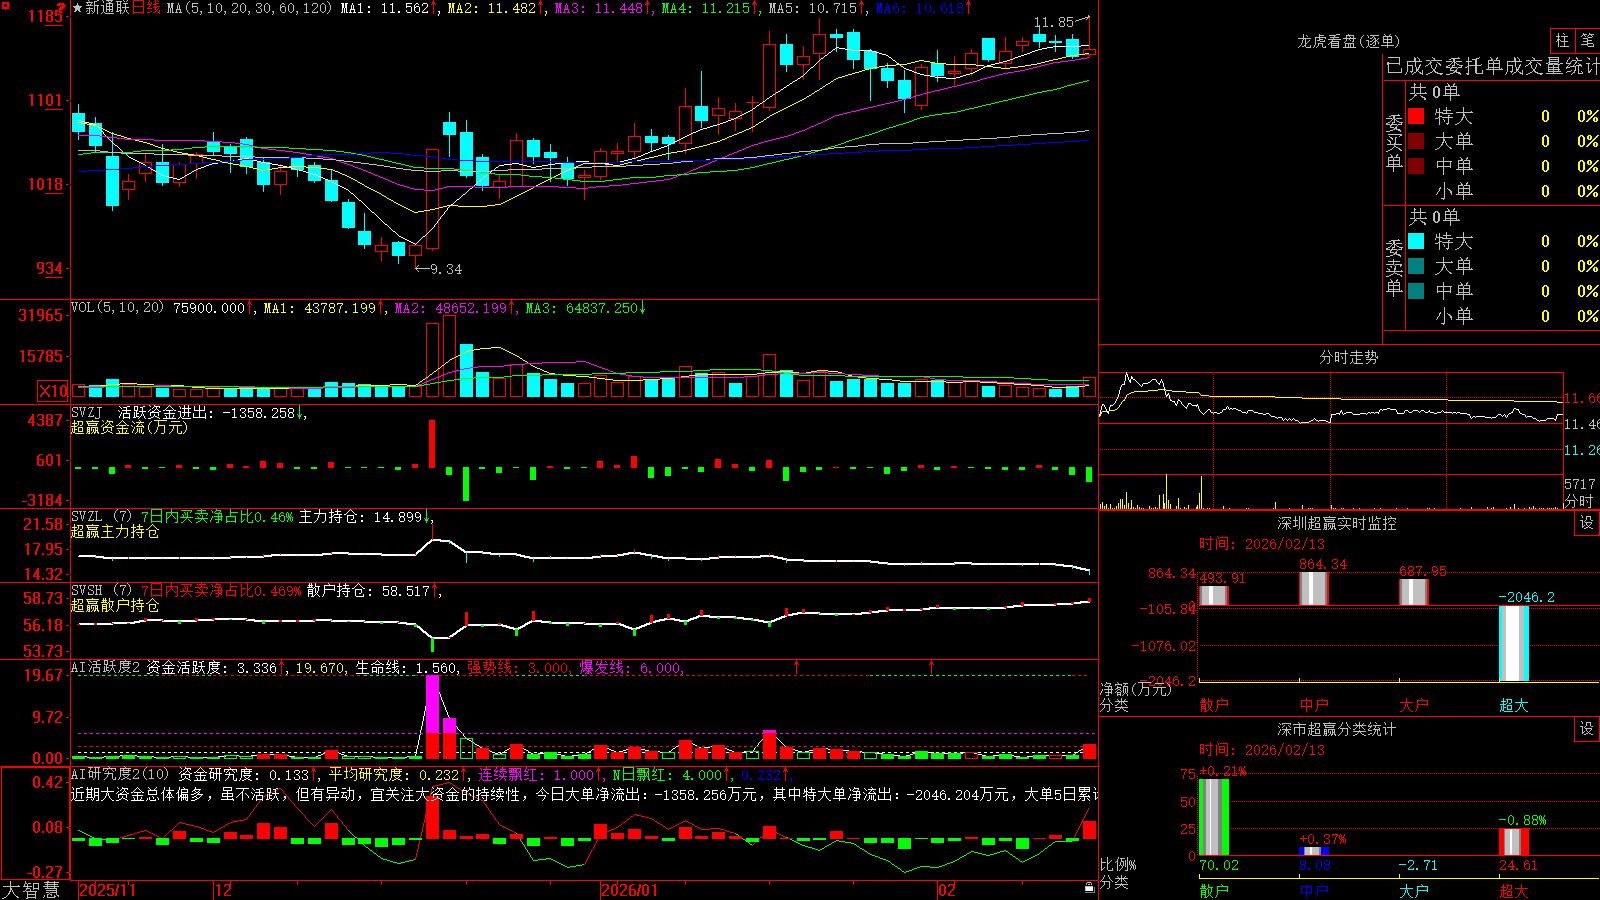Click the SVZL (7) indicator name
Image resolution: width=1600 pixels, height=900 pixels.
101,517
